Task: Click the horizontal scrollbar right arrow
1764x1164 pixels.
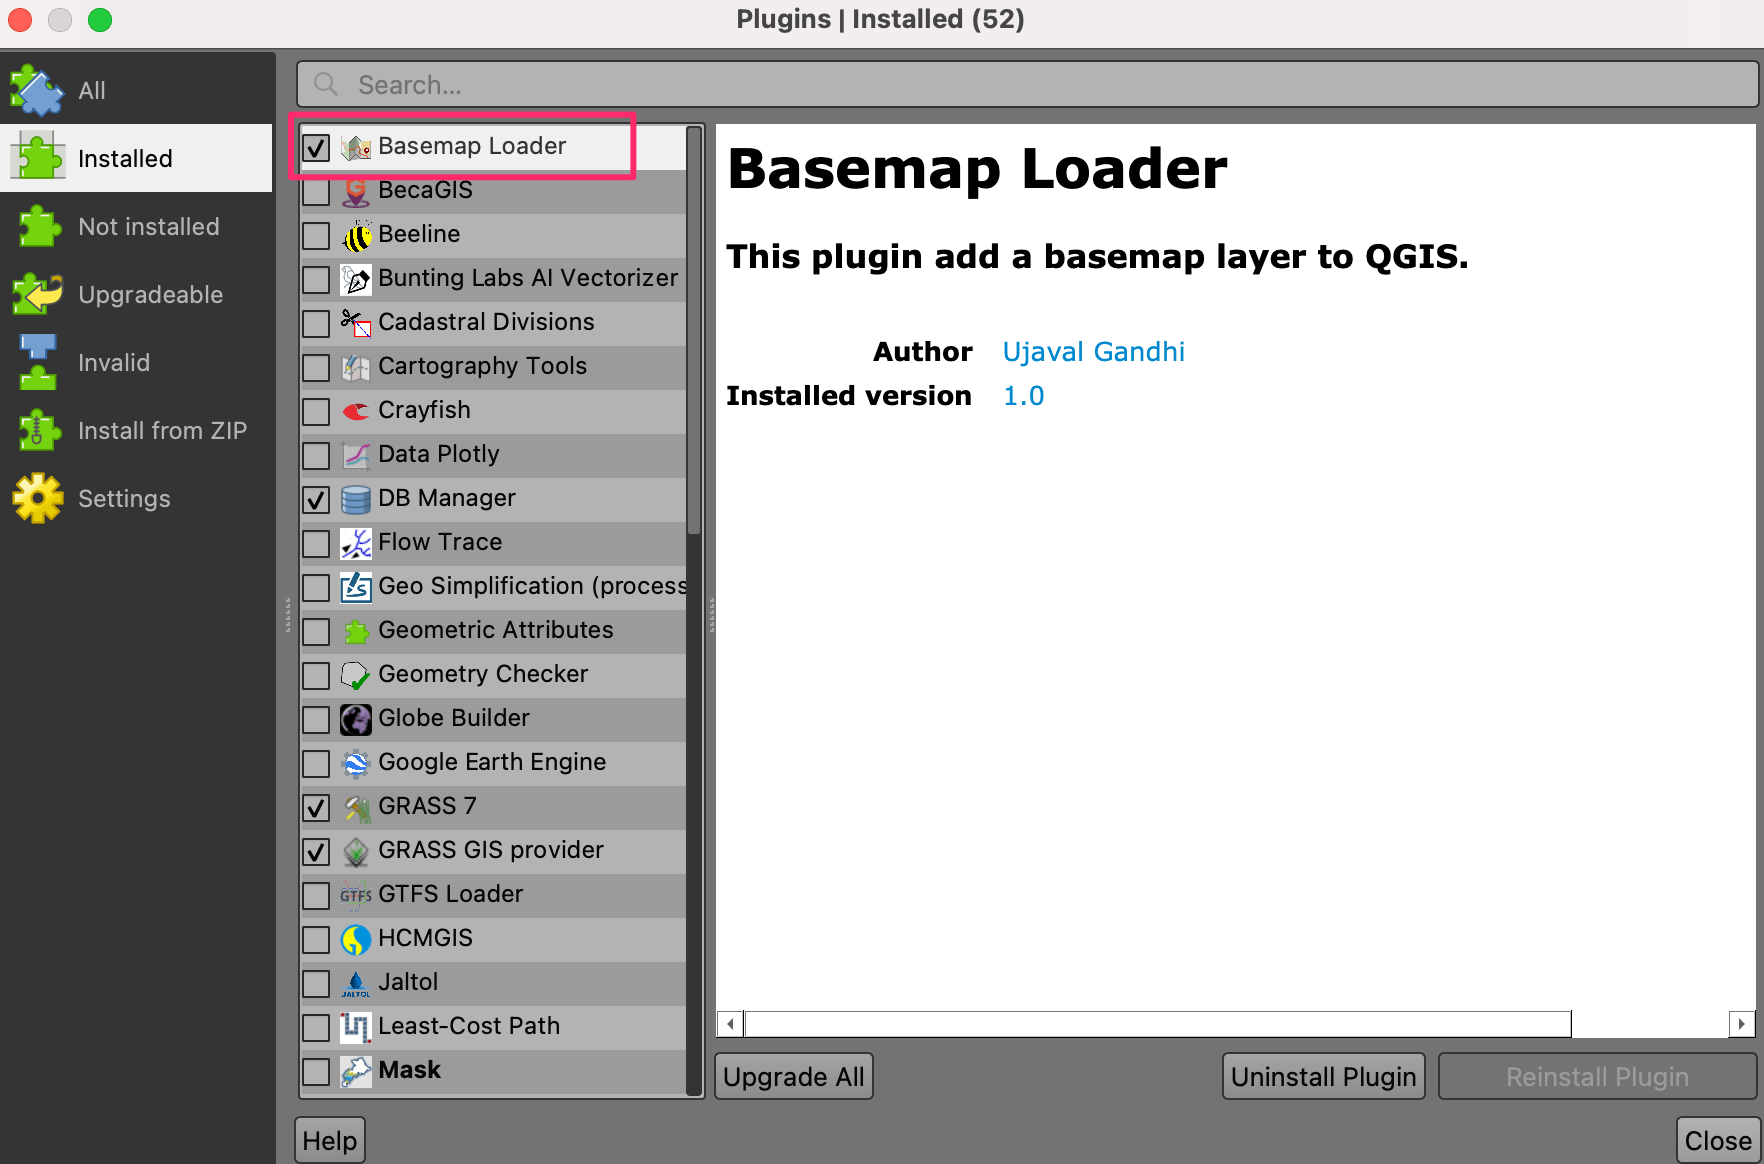Action: coord(1742,1024)
